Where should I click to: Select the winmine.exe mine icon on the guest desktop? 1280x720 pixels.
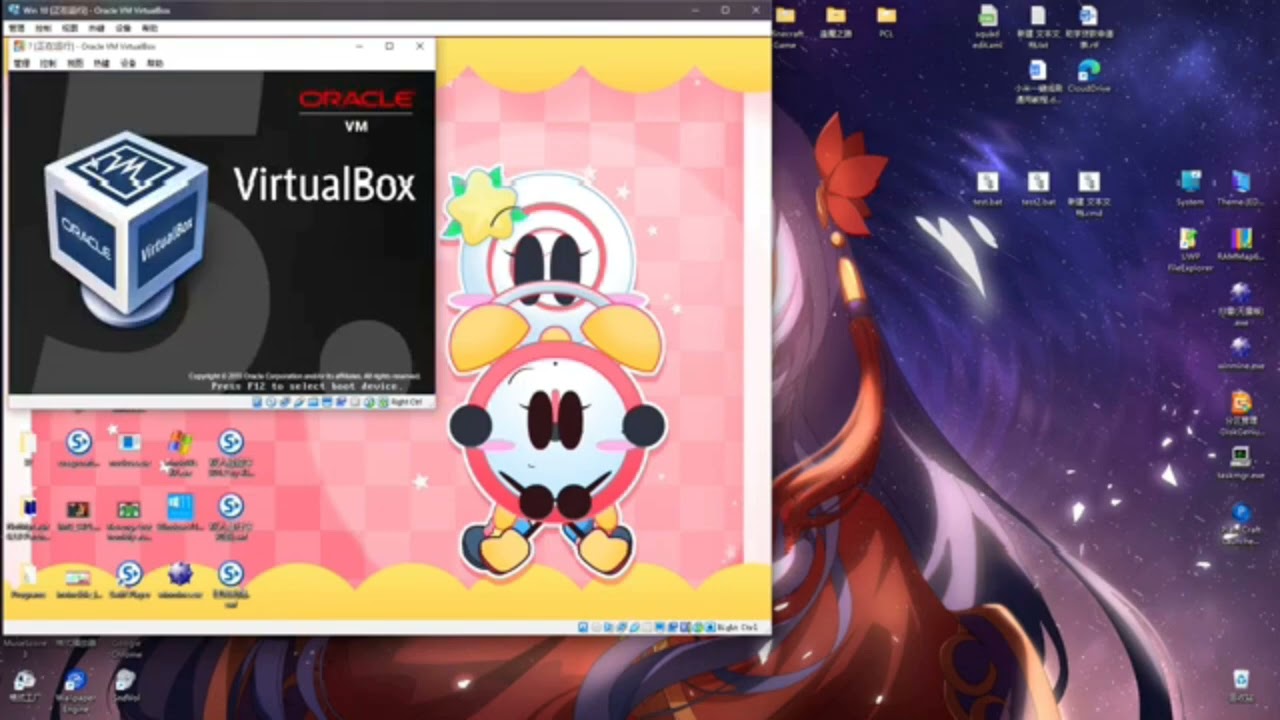pyautogui.click(x=180, y=580)
